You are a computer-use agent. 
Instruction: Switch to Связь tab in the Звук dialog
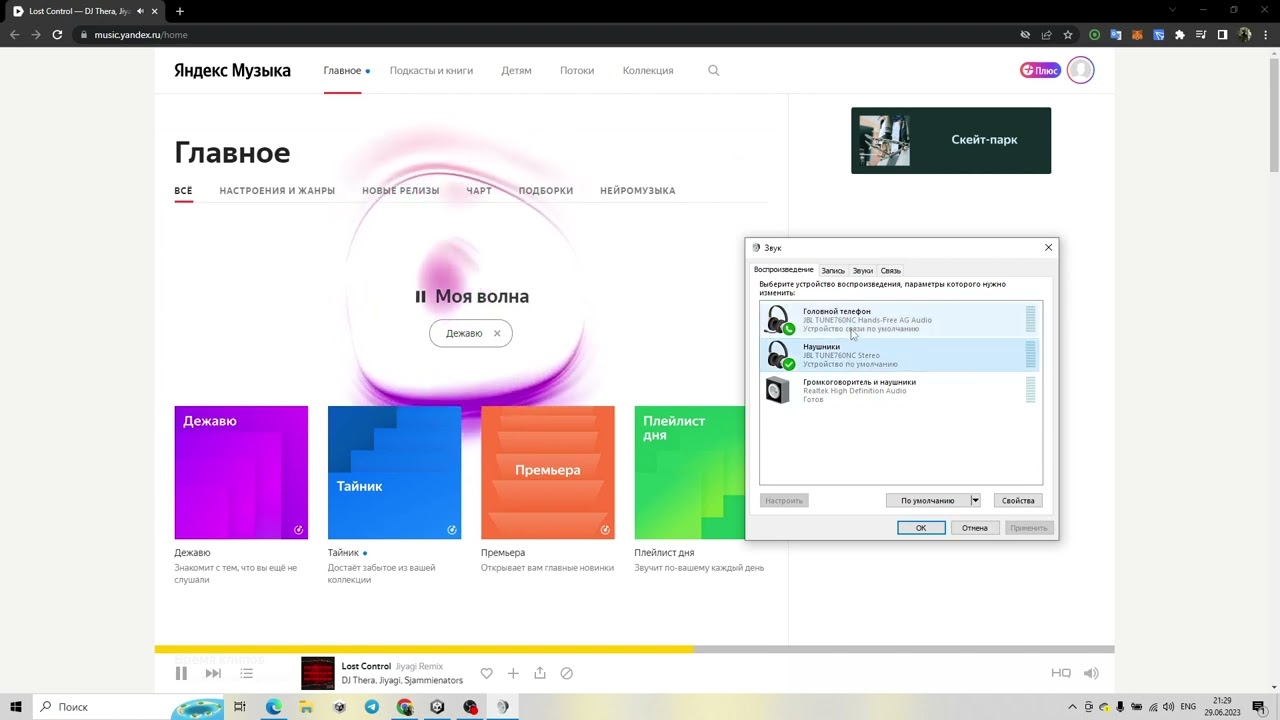pos(891,271)
